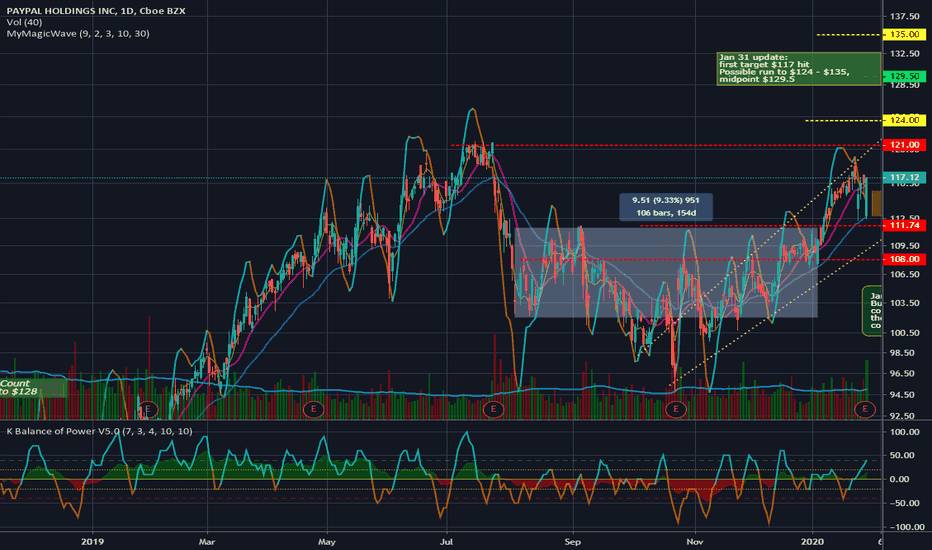
Task: Click the Jul label on time axis
Action: tap(446, 542)
